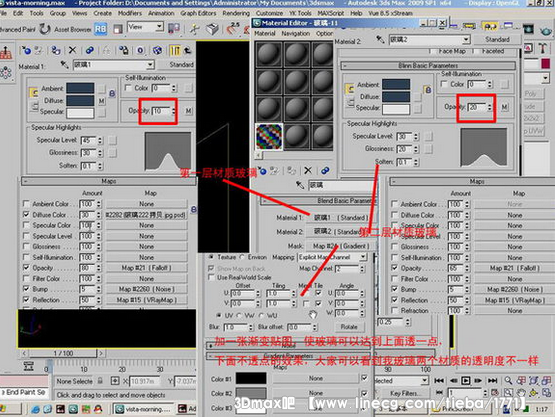This screenshot has width=555, height=420.
Task: Click the Mask Map (Gradient) button
Action: pos(341,246)
